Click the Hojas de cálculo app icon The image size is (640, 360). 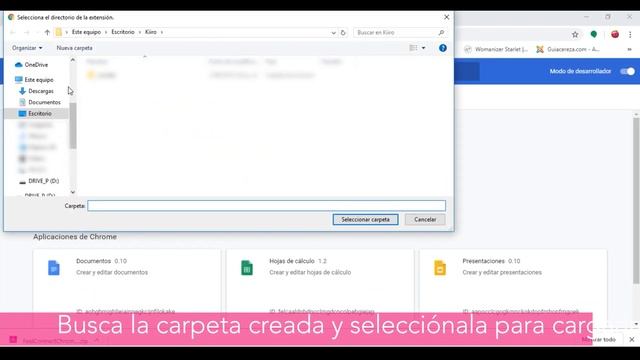click(x=247, y=268)
